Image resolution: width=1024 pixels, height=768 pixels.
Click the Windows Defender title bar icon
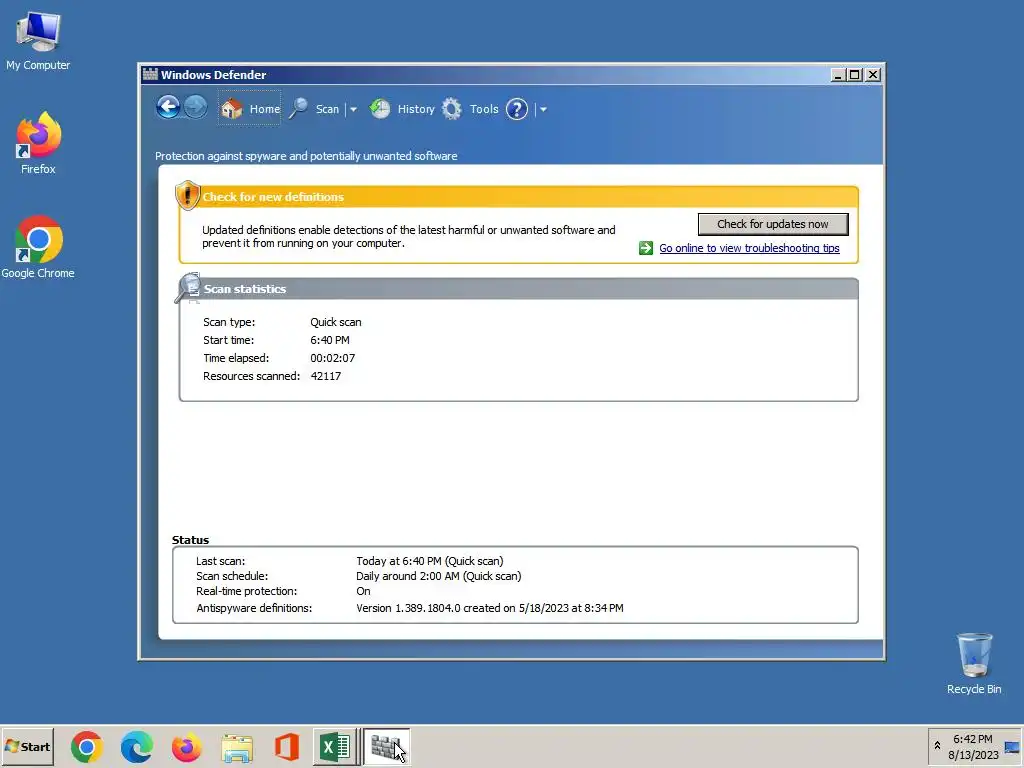pos(150,74)
